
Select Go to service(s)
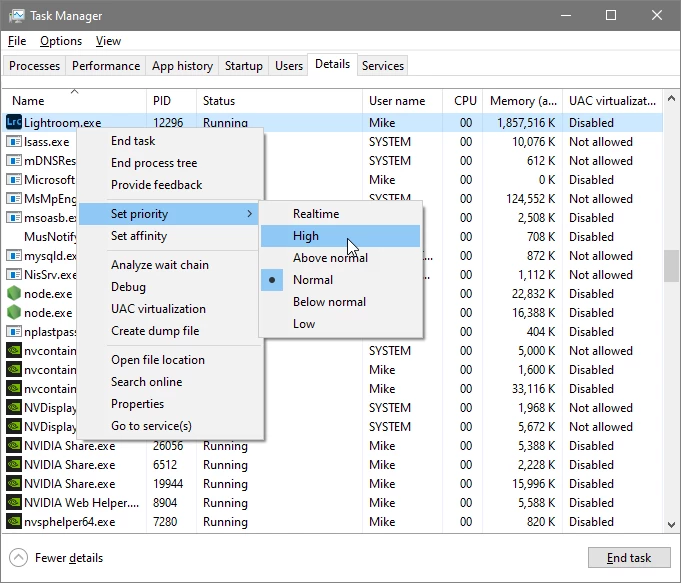[x=171, y=426]
